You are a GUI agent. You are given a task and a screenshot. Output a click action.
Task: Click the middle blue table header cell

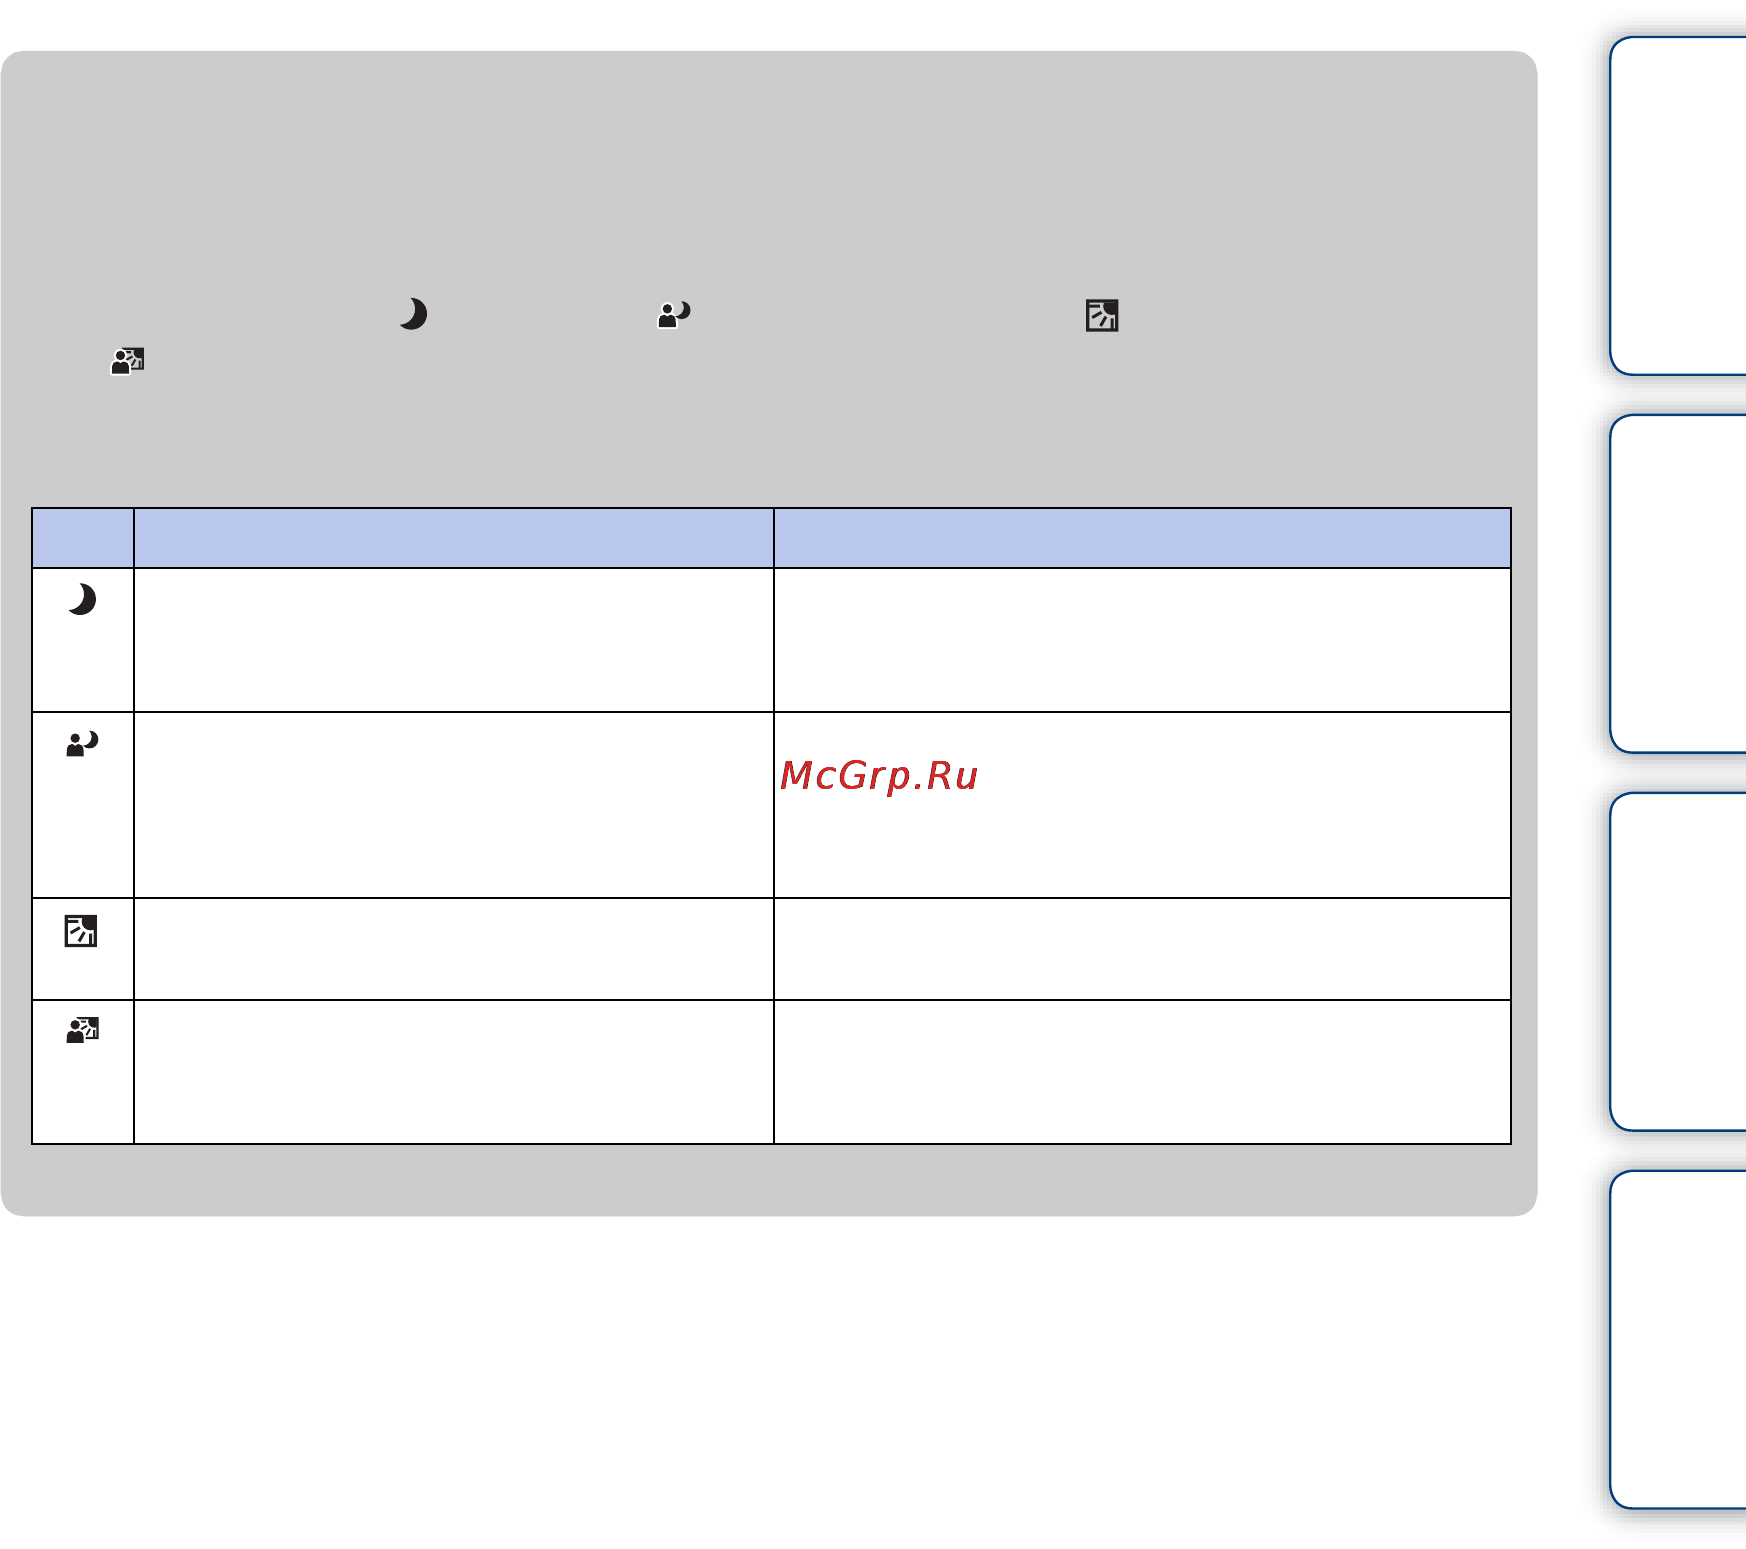click(454, 538)
